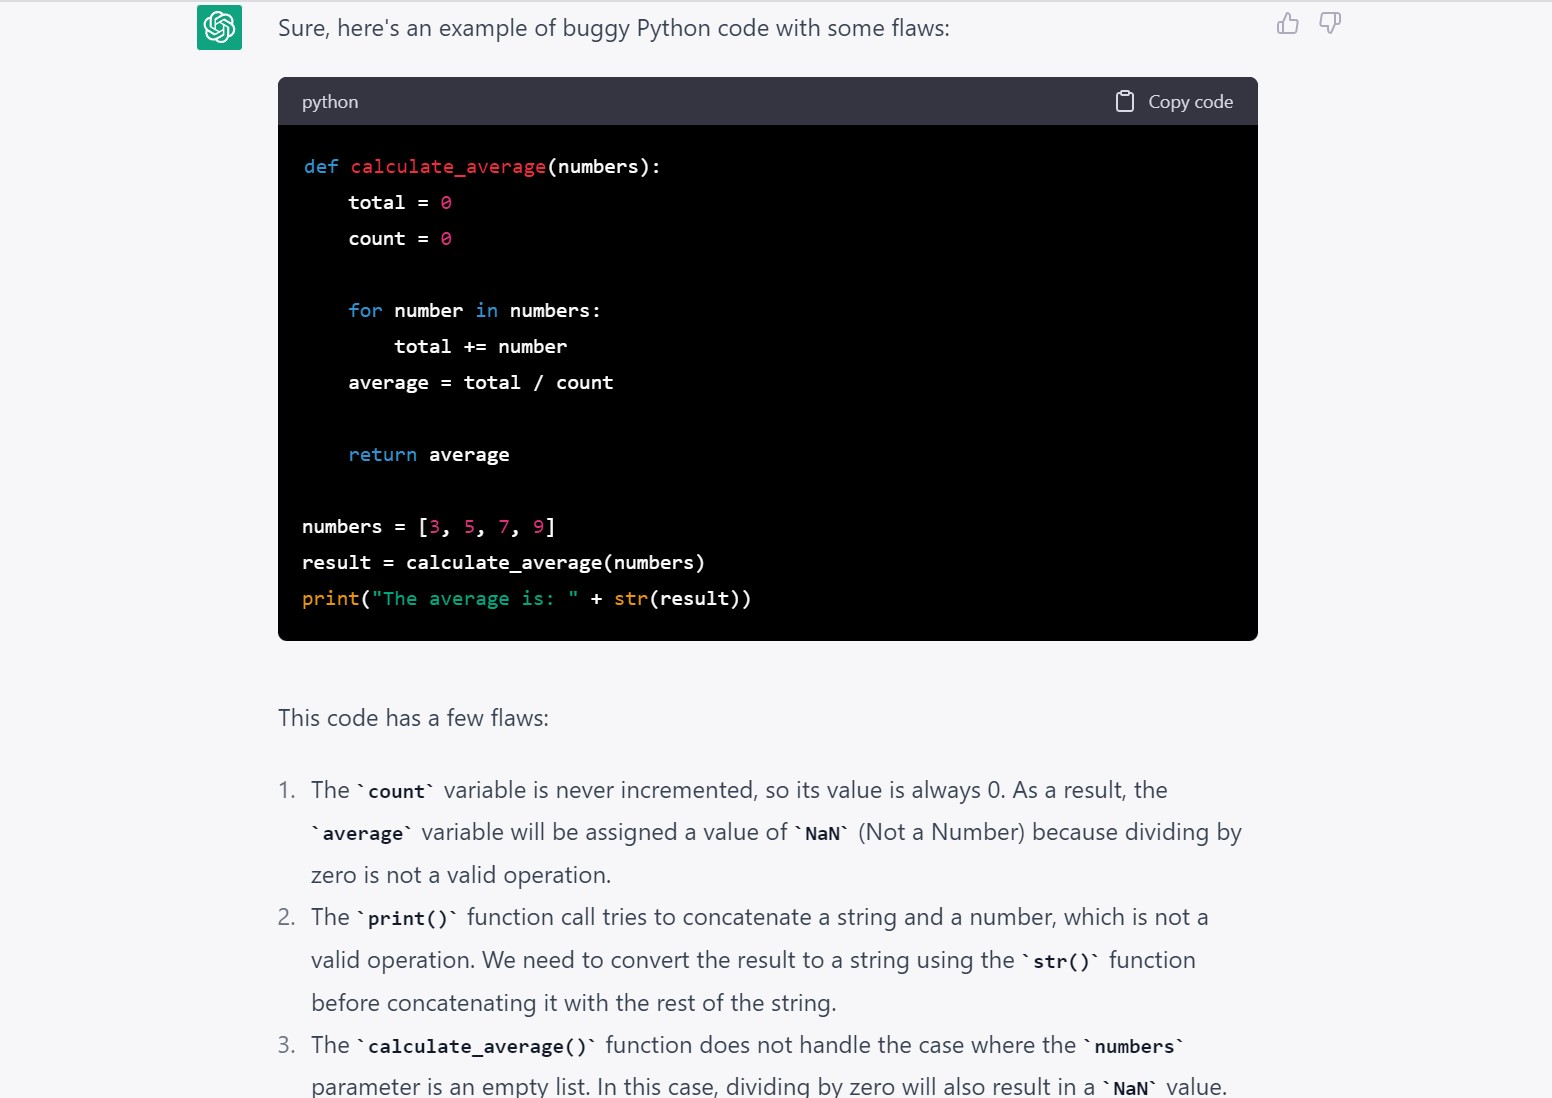
Task: Click the thumbs down feedback icon
Action: coord(1329,24)
